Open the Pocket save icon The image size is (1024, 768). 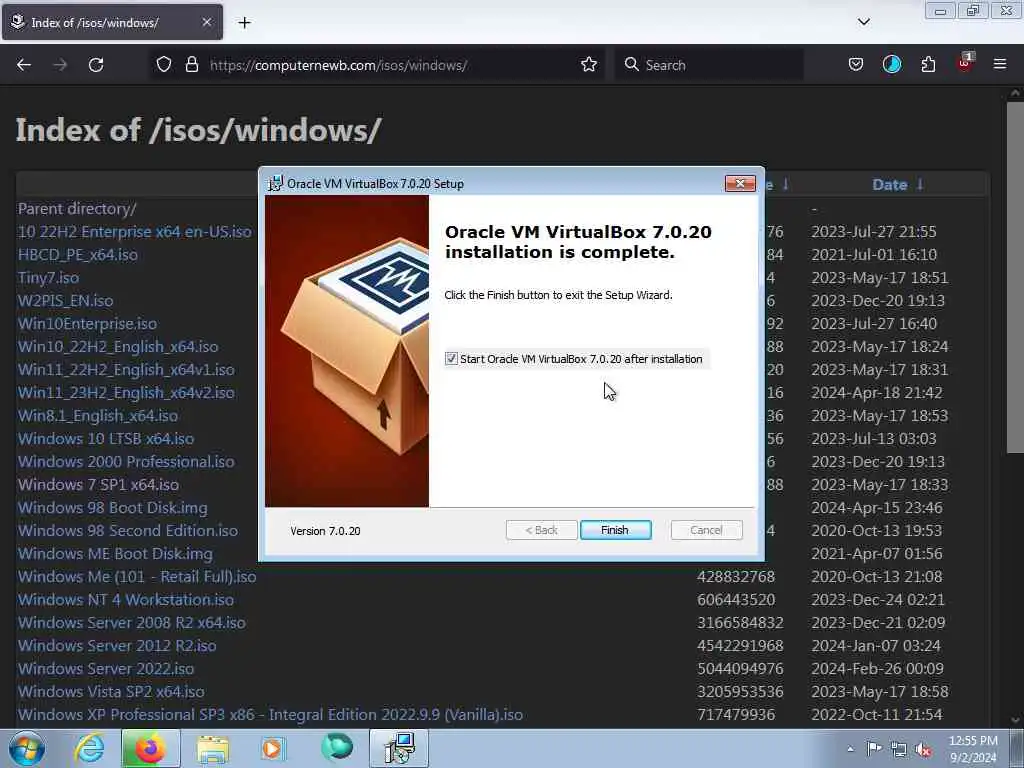856,65
